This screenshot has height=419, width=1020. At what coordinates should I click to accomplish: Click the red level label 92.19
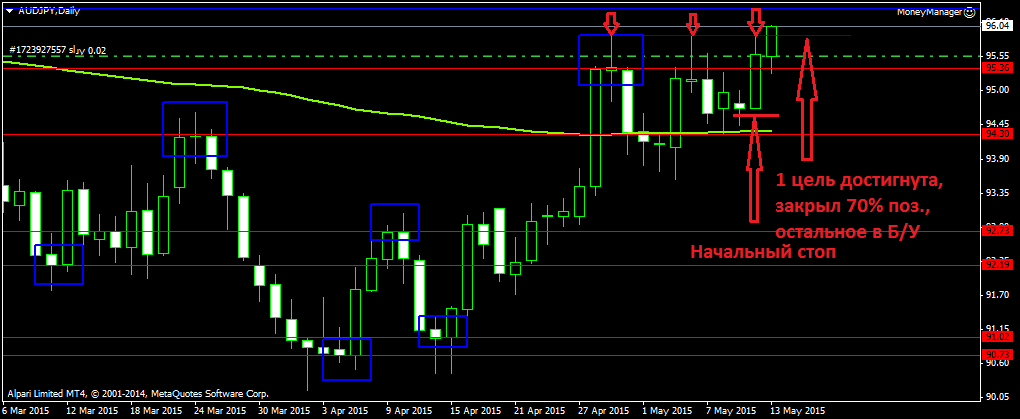point(997,265)
